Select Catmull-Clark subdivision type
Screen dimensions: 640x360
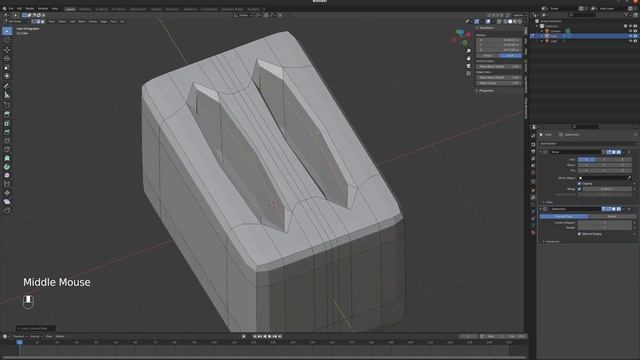point(564,216)
